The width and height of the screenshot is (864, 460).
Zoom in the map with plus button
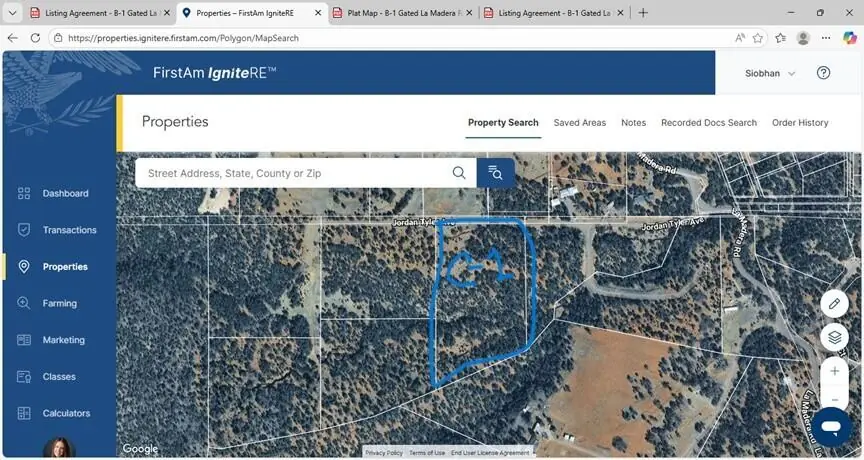[x=834, y=371]
